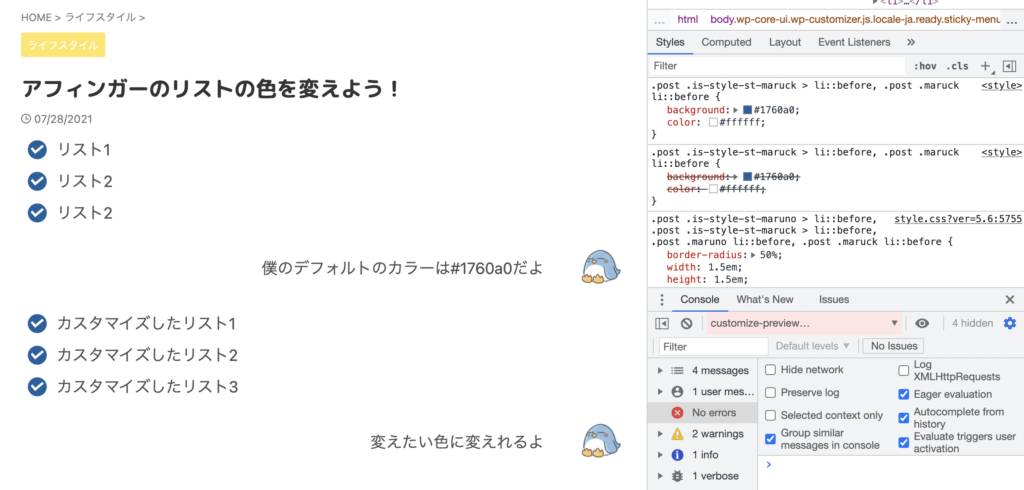Open the Layout tab
This screenshot has height=490, width=1024.
pyautogui.click(x=785, y=42)
